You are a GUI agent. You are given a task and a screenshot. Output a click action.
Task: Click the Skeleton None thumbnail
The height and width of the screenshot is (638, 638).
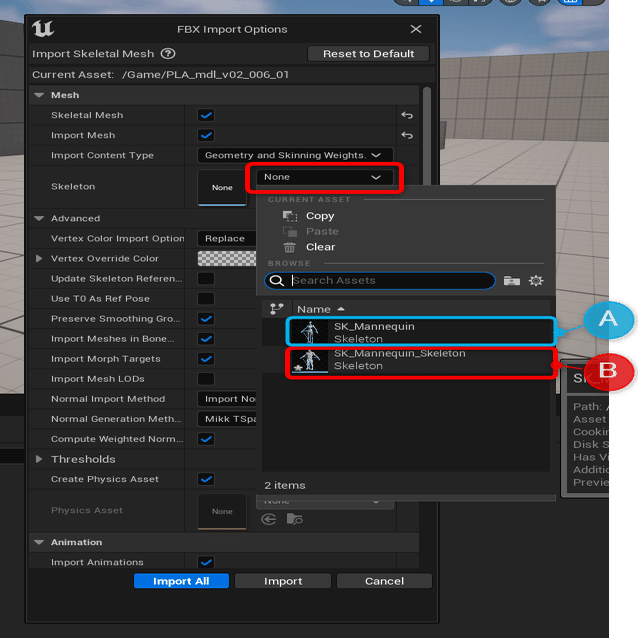point(222,187)
